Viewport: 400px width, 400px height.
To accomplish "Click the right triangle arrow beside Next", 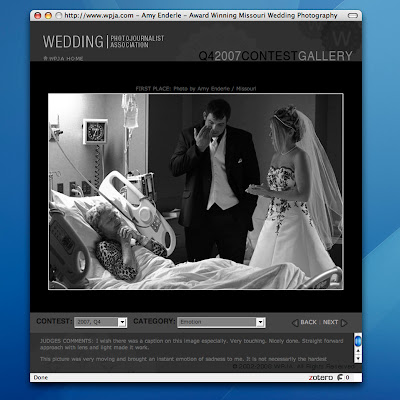I will (344, 323).
